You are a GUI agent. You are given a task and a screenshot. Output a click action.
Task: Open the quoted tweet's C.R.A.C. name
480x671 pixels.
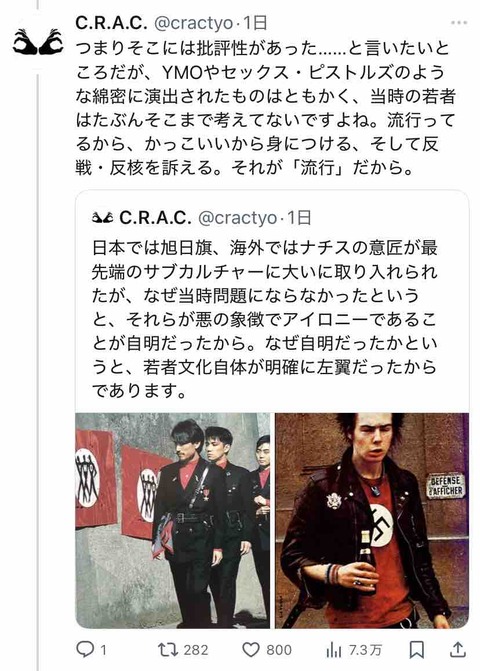pos(155,218)
